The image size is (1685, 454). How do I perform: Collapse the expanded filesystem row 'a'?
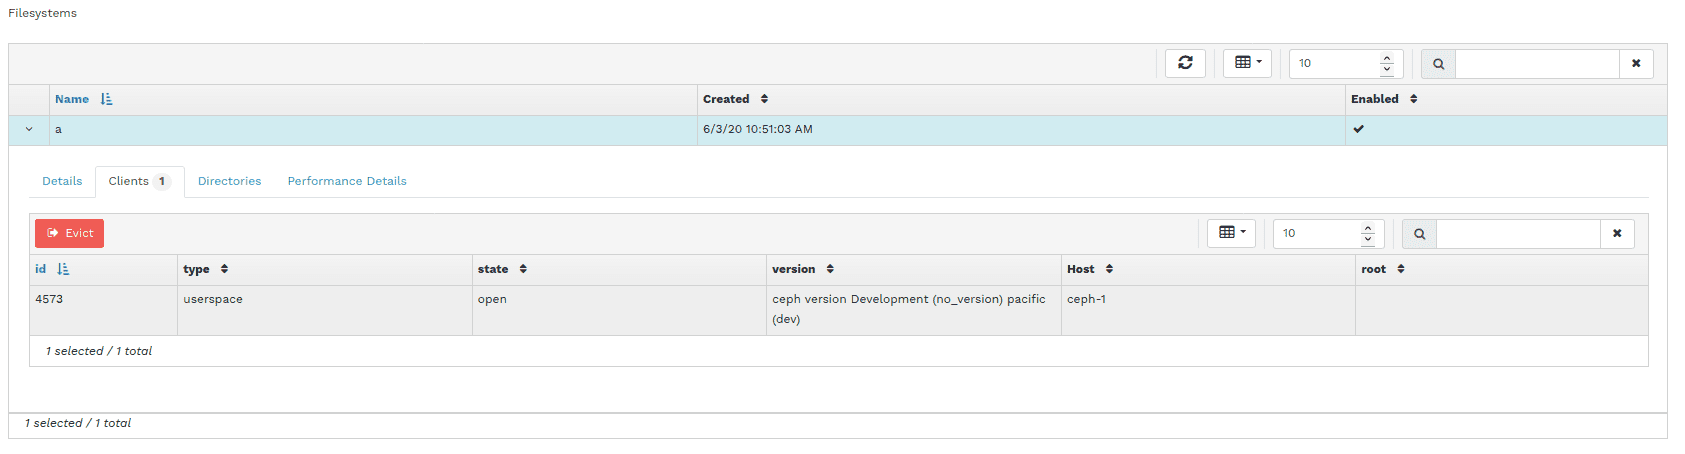click(x=29, y=130)
